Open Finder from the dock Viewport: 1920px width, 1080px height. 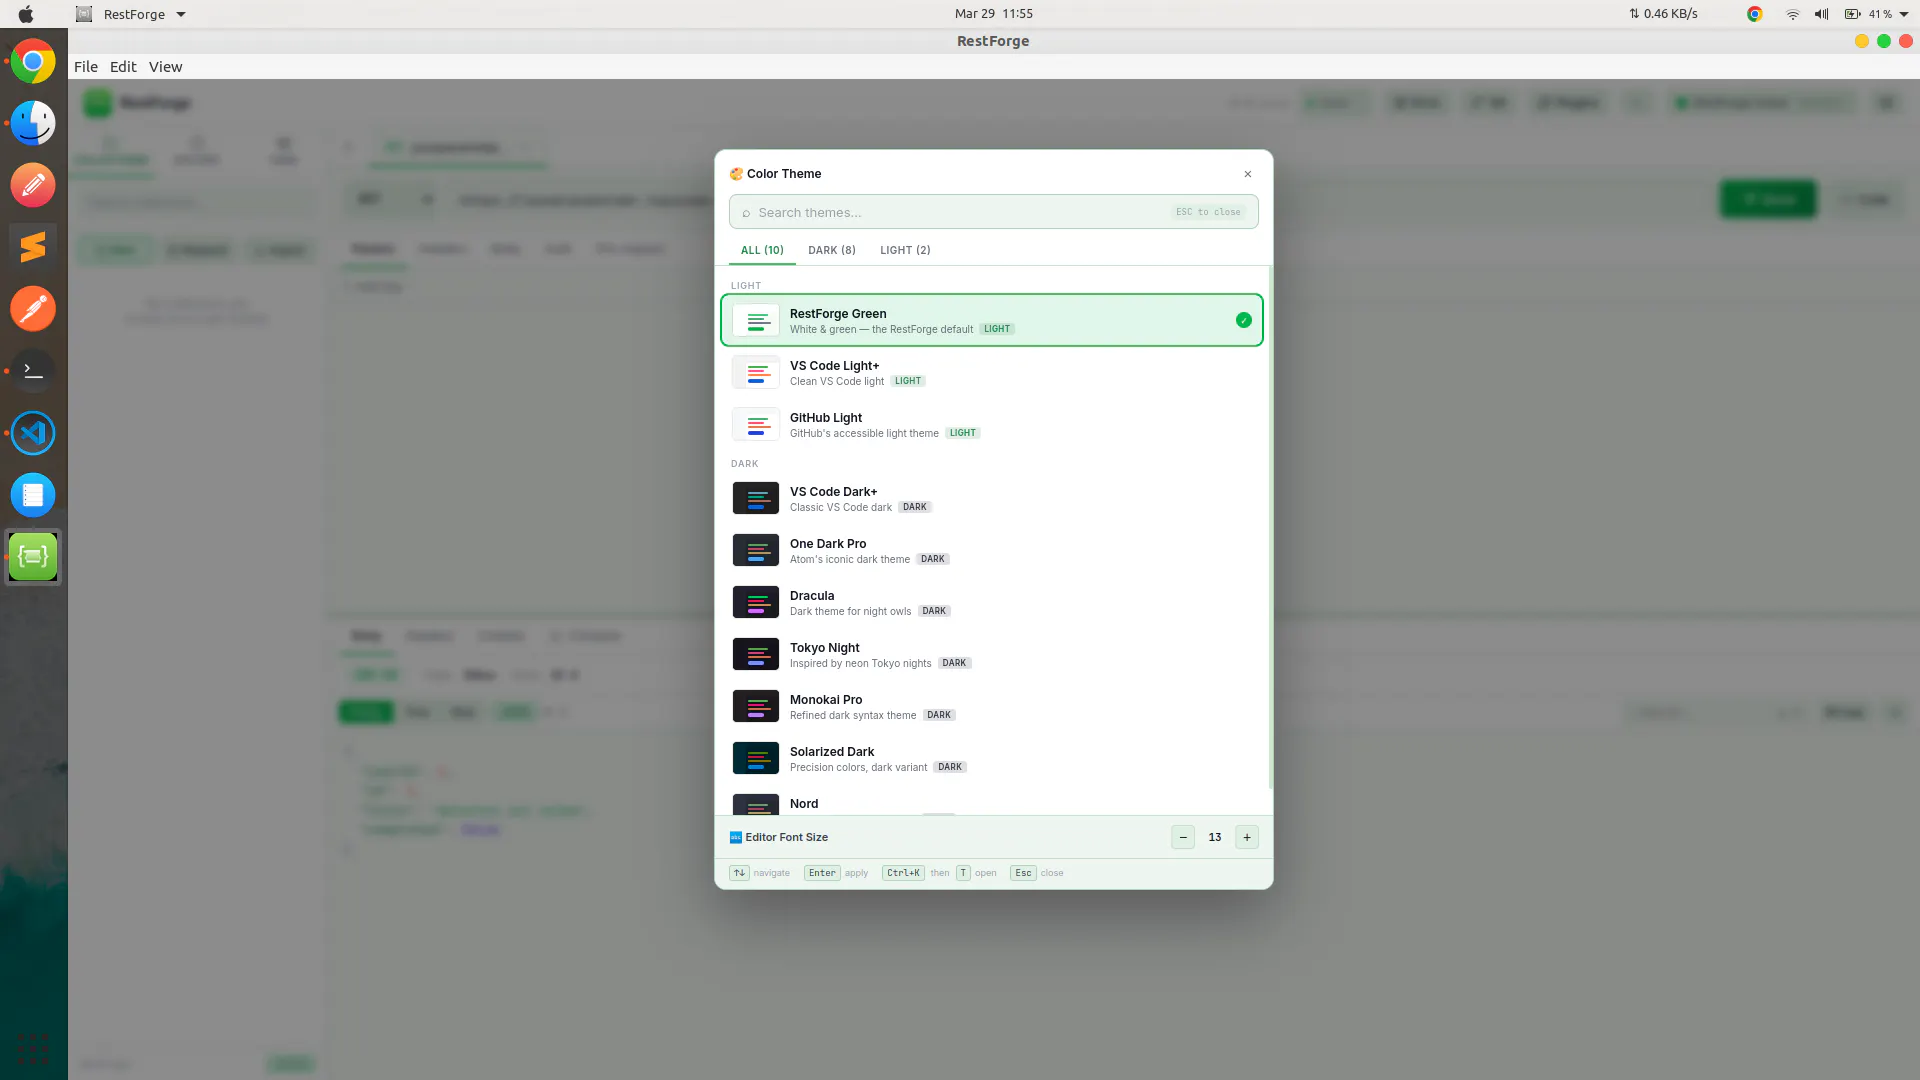[x=33, y=124]
